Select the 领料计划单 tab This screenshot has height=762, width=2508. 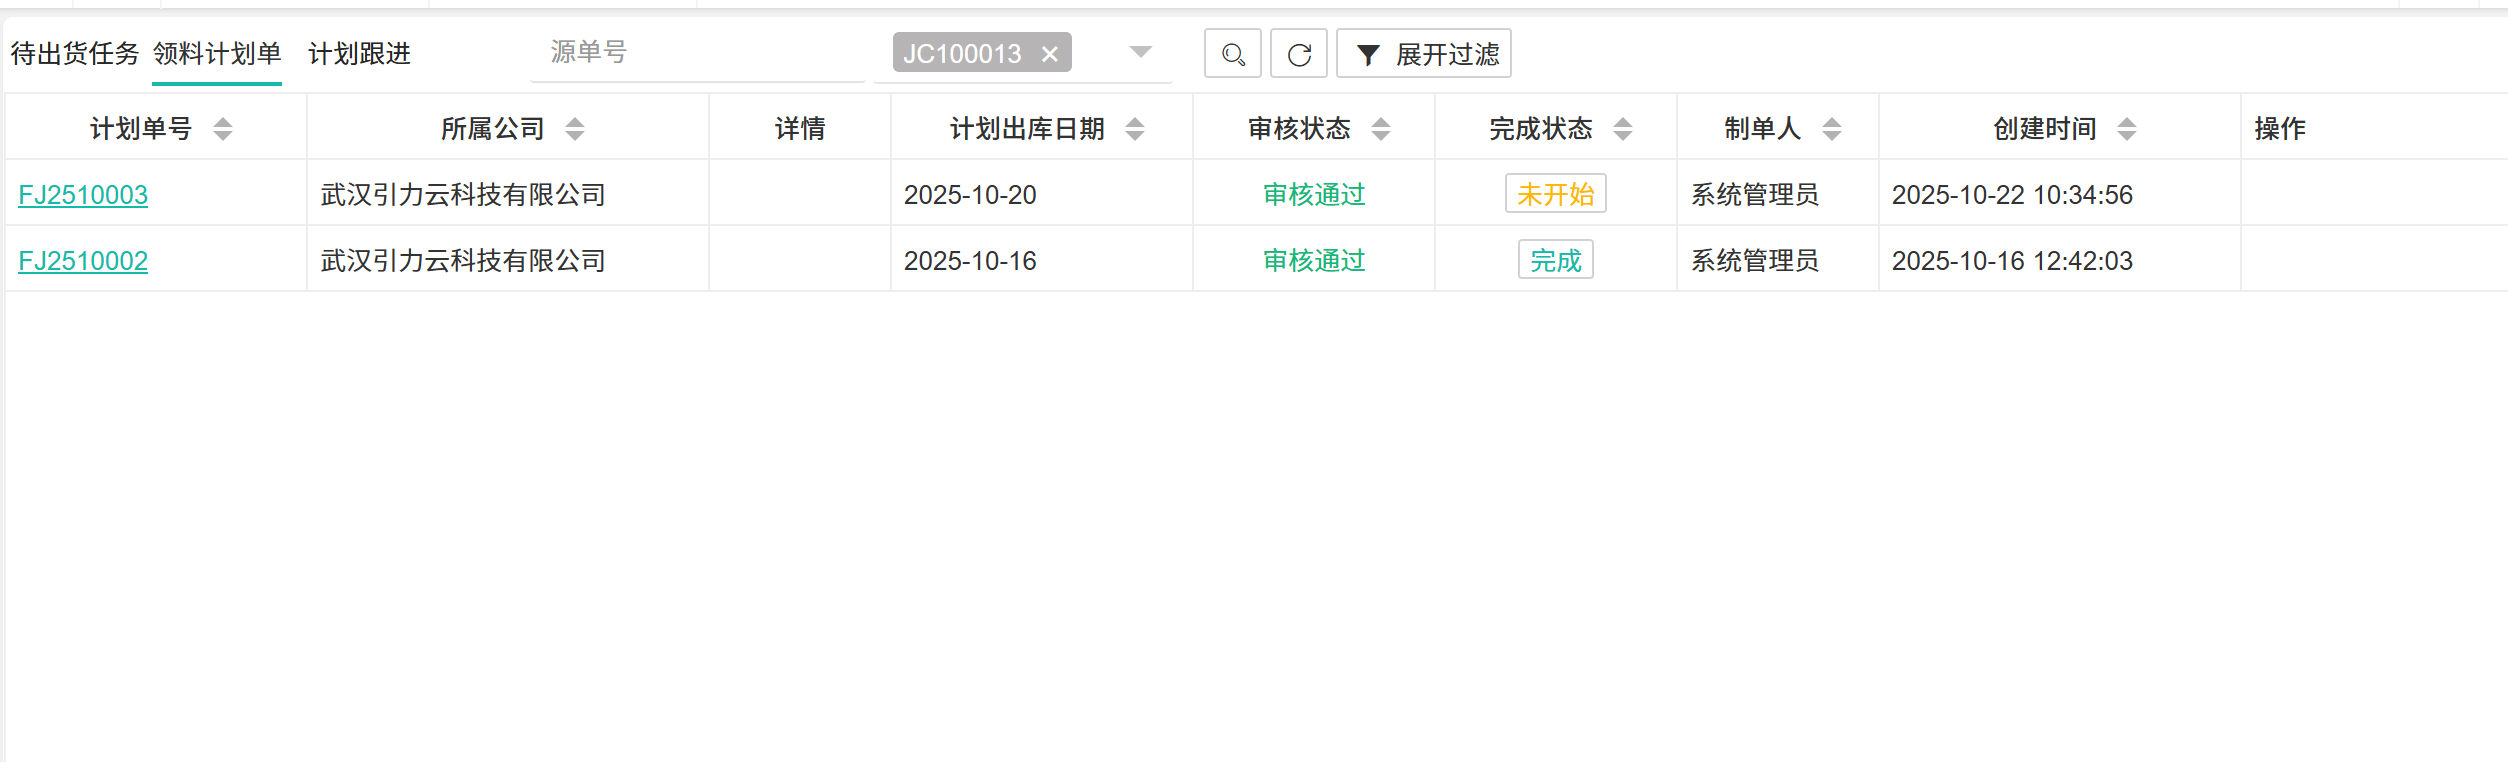point(217,54)
